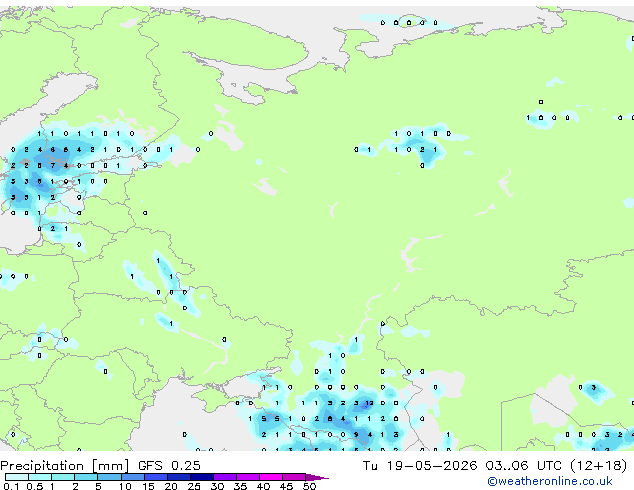Click the 30 to 35 mm violet swatch
The width and height of the screenshot is (634, 490).
click(x=225, y=477)
